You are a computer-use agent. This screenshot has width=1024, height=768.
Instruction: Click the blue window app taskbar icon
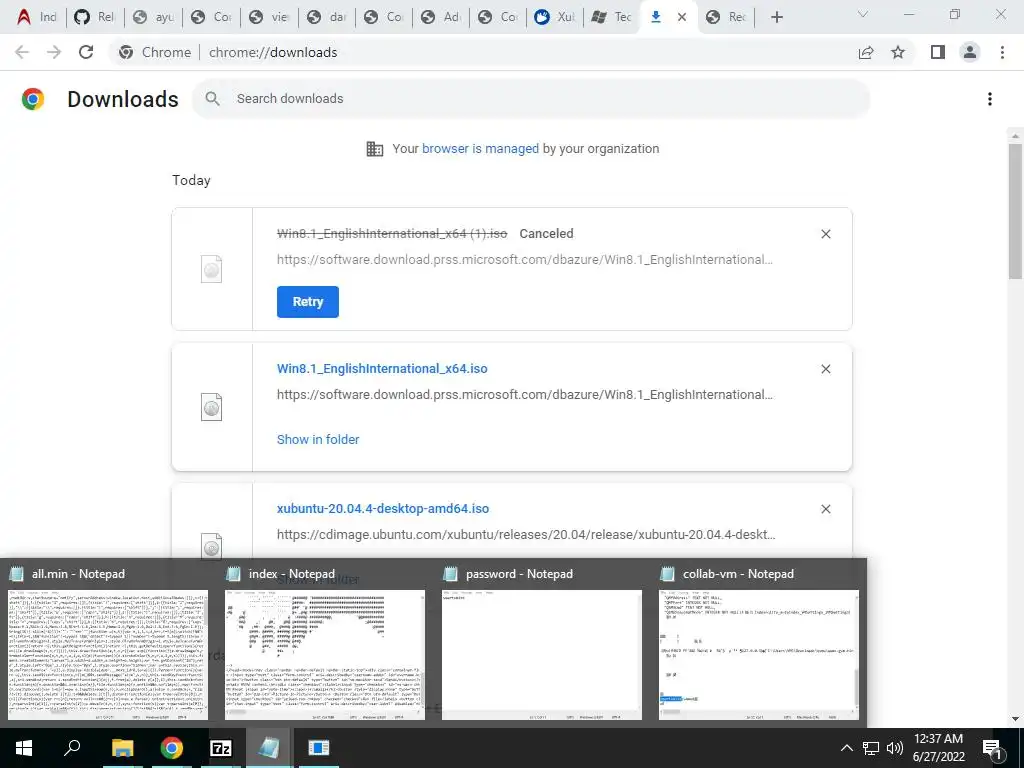pyautogui.click(x=319, y=748)
